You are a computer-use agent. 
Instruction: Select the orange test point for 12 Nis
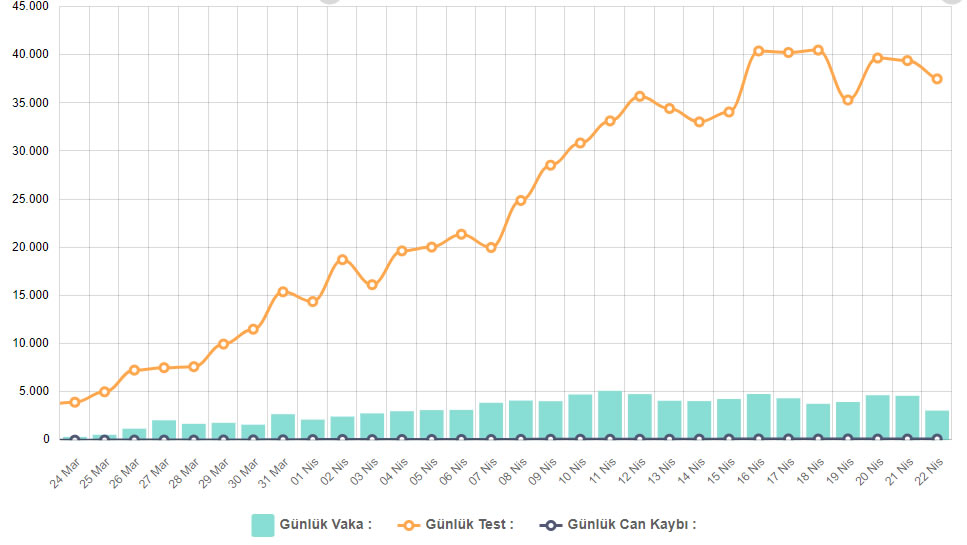[x=640, y=96]
